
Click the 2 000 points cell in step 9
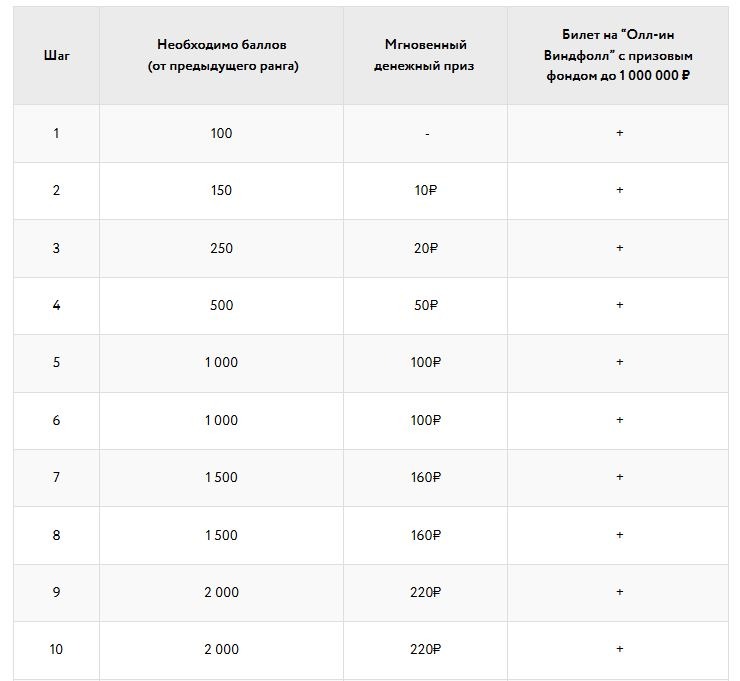coord(221,592)
